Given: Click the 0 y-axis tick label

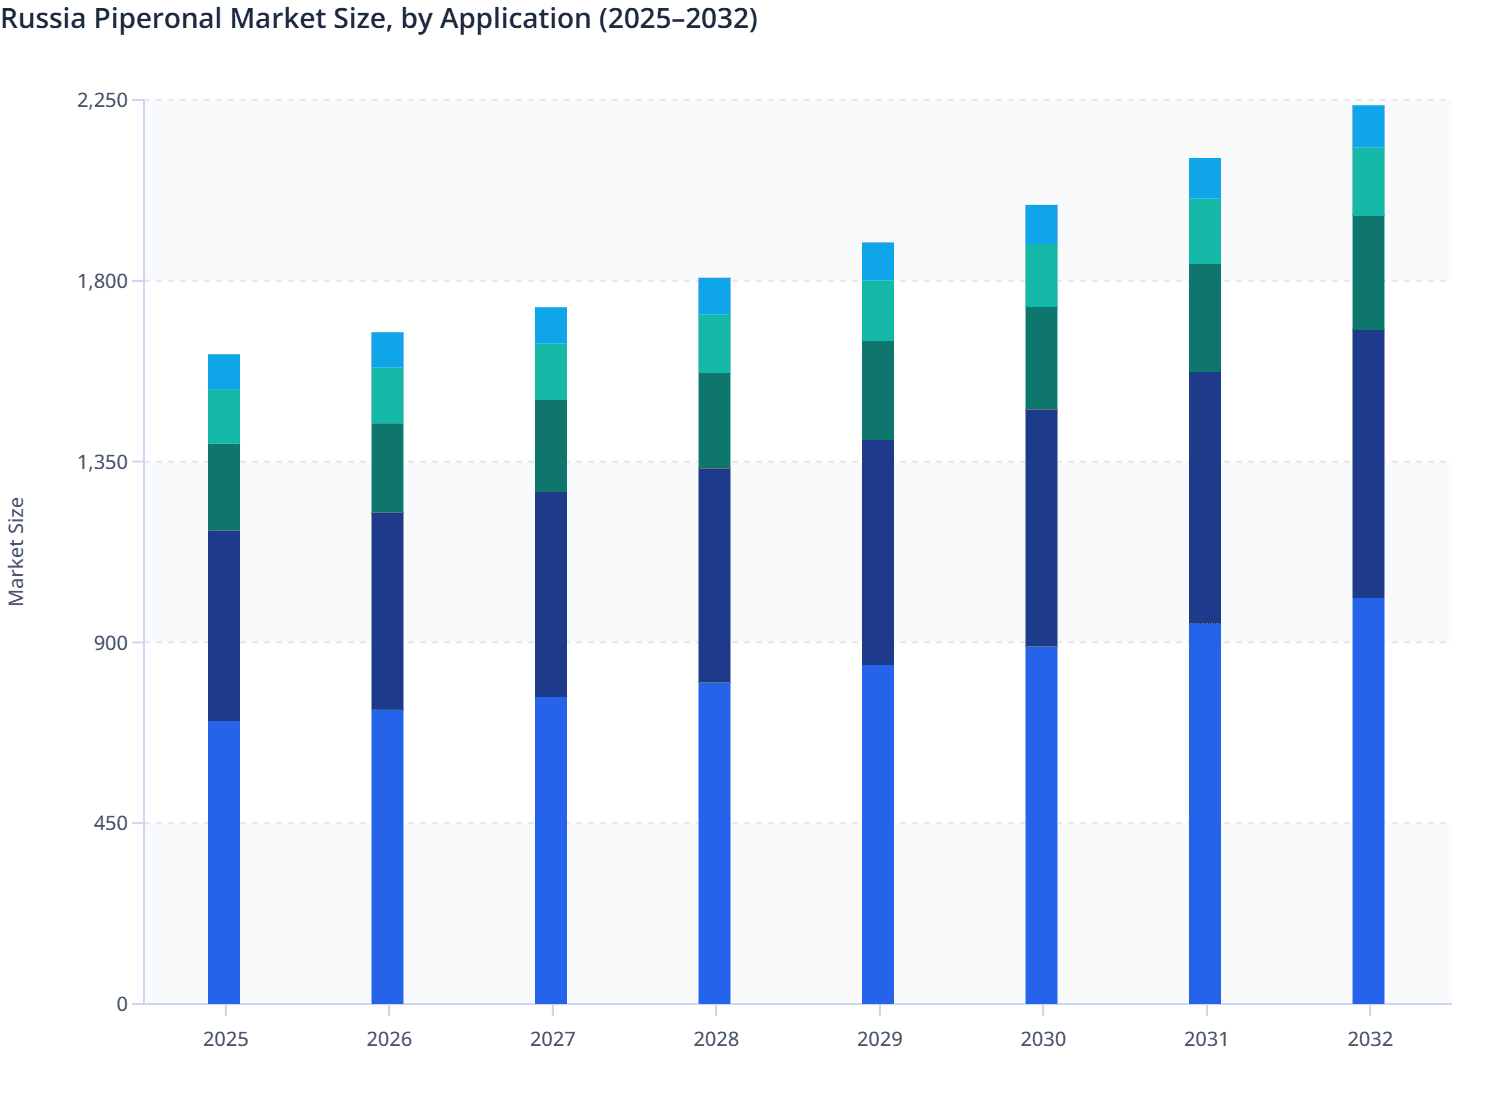Looking at the screenshot, I should (x=124, y=1003).
